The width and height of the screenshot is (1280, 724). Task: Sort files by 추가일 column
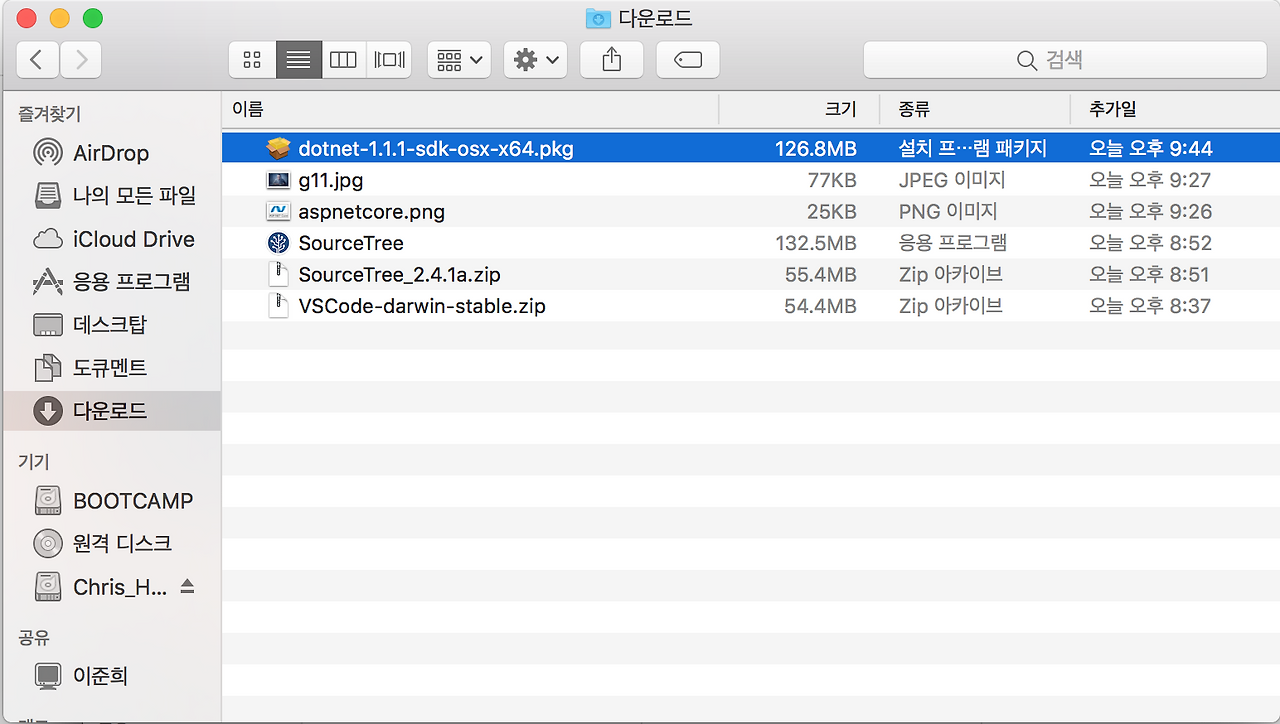pyautogui.click(x=1175, y=109)
